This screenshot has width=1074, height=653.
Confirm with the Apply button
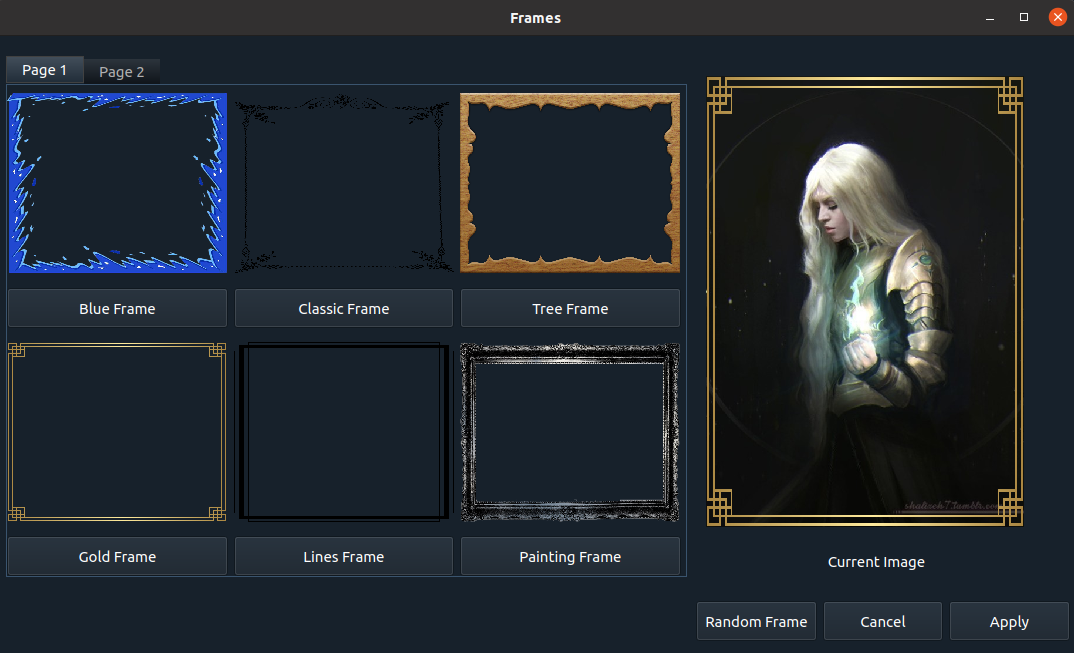1009,621
